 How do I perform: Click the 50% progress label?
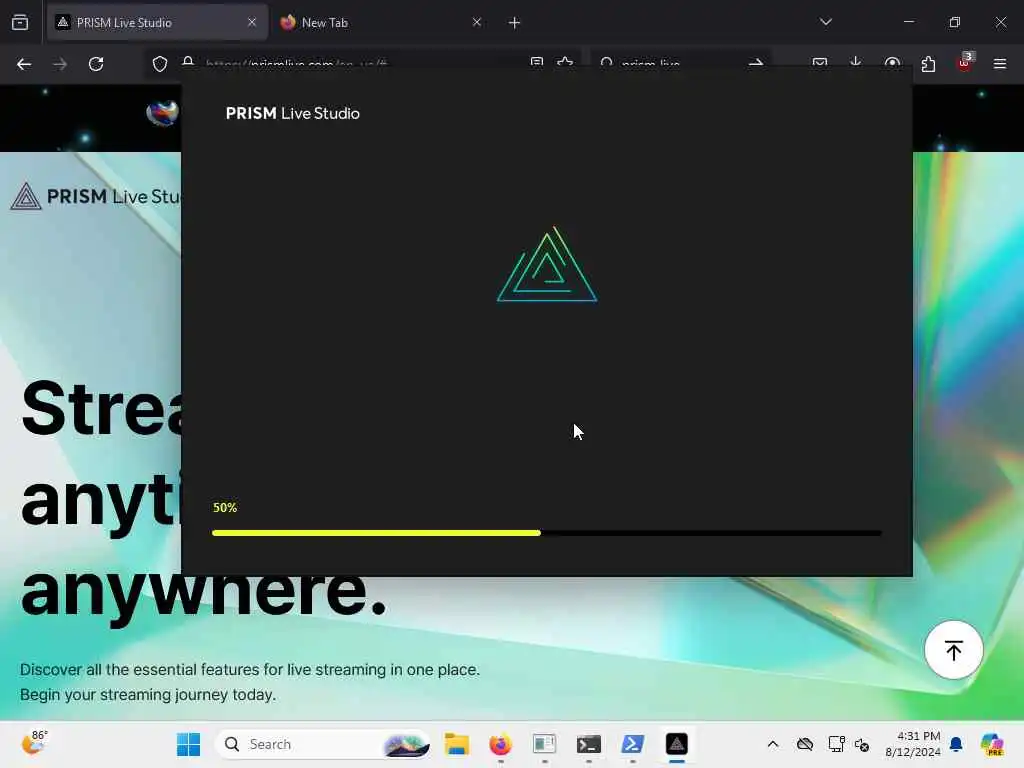click(225, 507)
